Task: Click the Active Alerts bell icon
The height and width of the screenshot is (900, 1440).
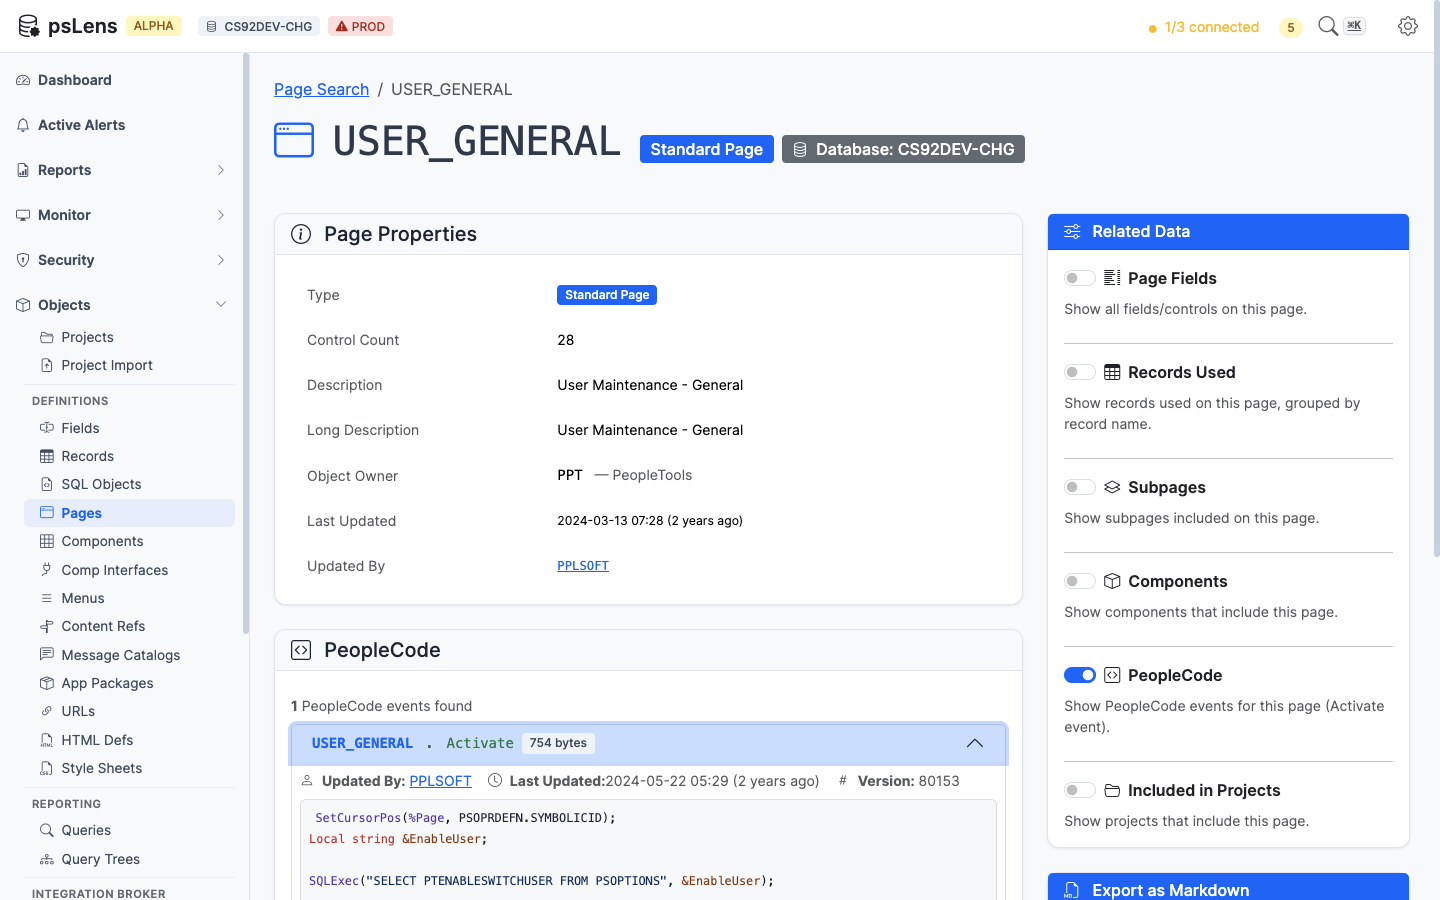Action: 23,125
